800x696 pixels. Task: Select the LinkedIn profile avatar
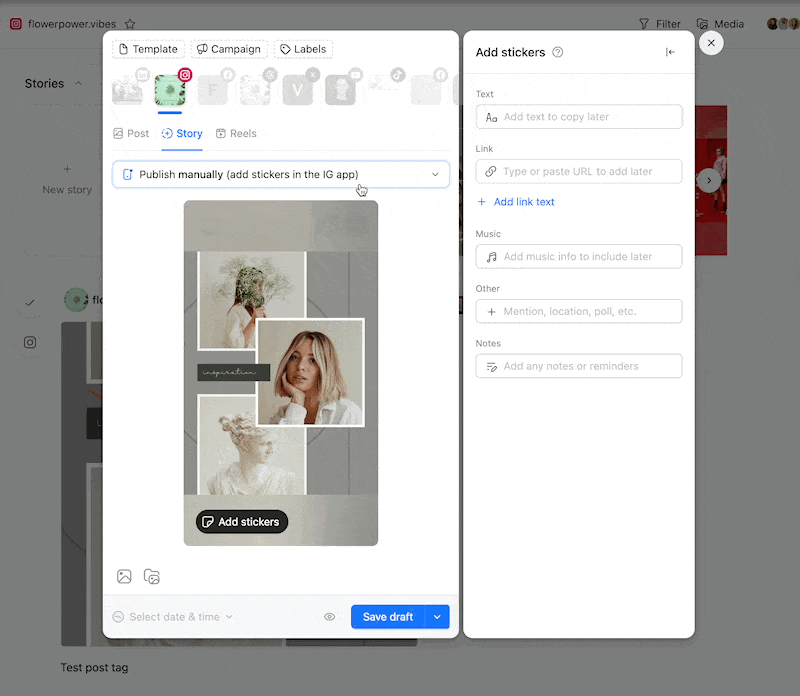(x=127, y=91)
